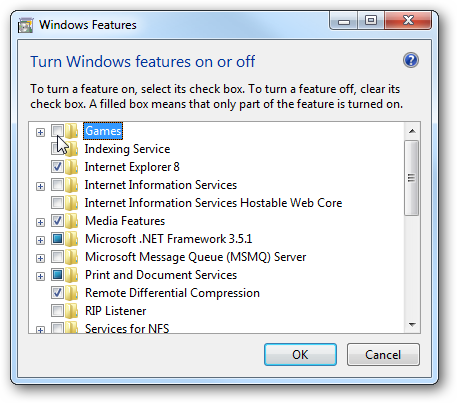The width and height of the screenshot is (457, 403).
Task: Enable the Indexing Service checkbox
Action: [57, 148]
